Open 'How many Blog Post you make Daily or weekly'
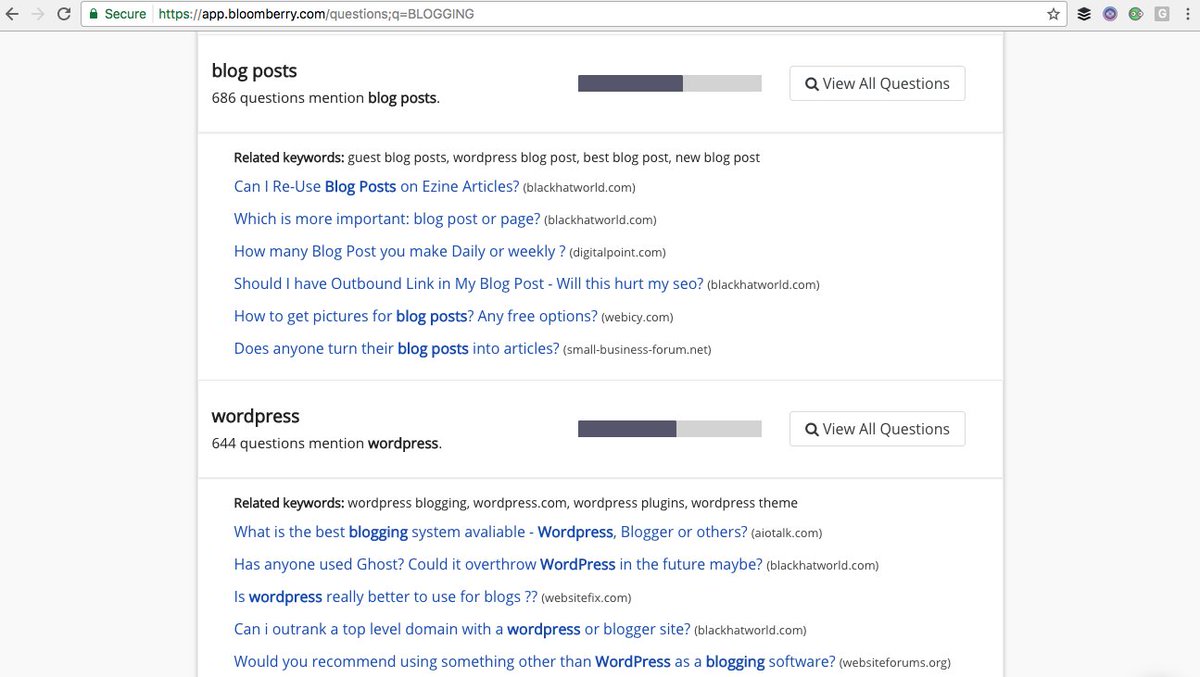The image size is (1200, 677). (x=400, y=251)
